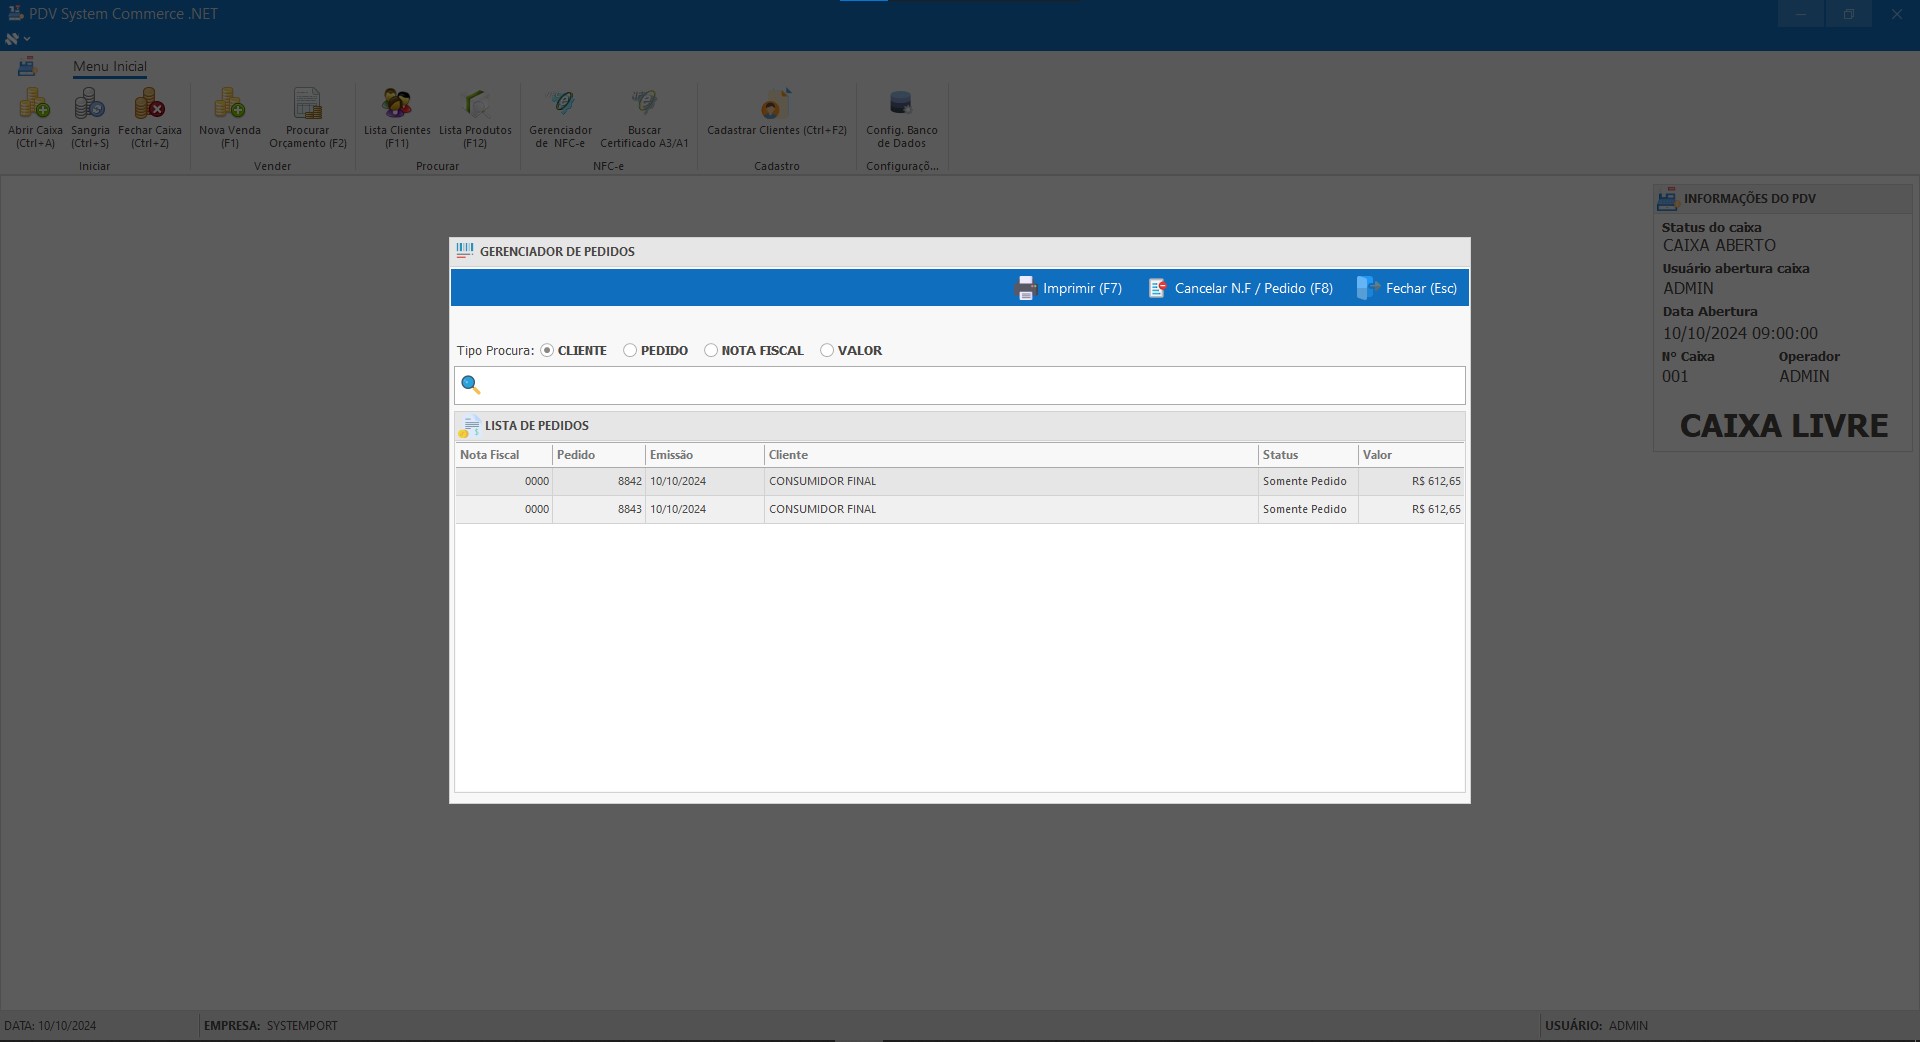Switch to the Menu Inicial tab

110,67
